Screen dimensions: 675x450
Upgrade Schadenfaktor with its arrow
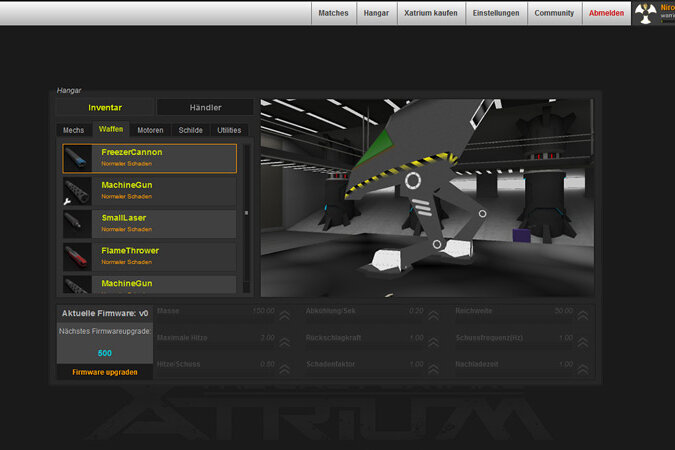click(433, 369)
